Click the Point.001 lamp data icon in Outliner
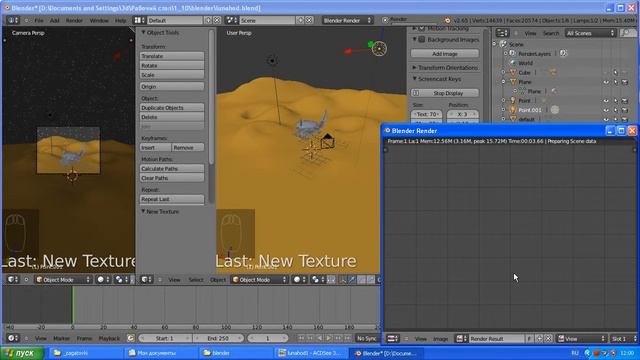 coord(555,110)
